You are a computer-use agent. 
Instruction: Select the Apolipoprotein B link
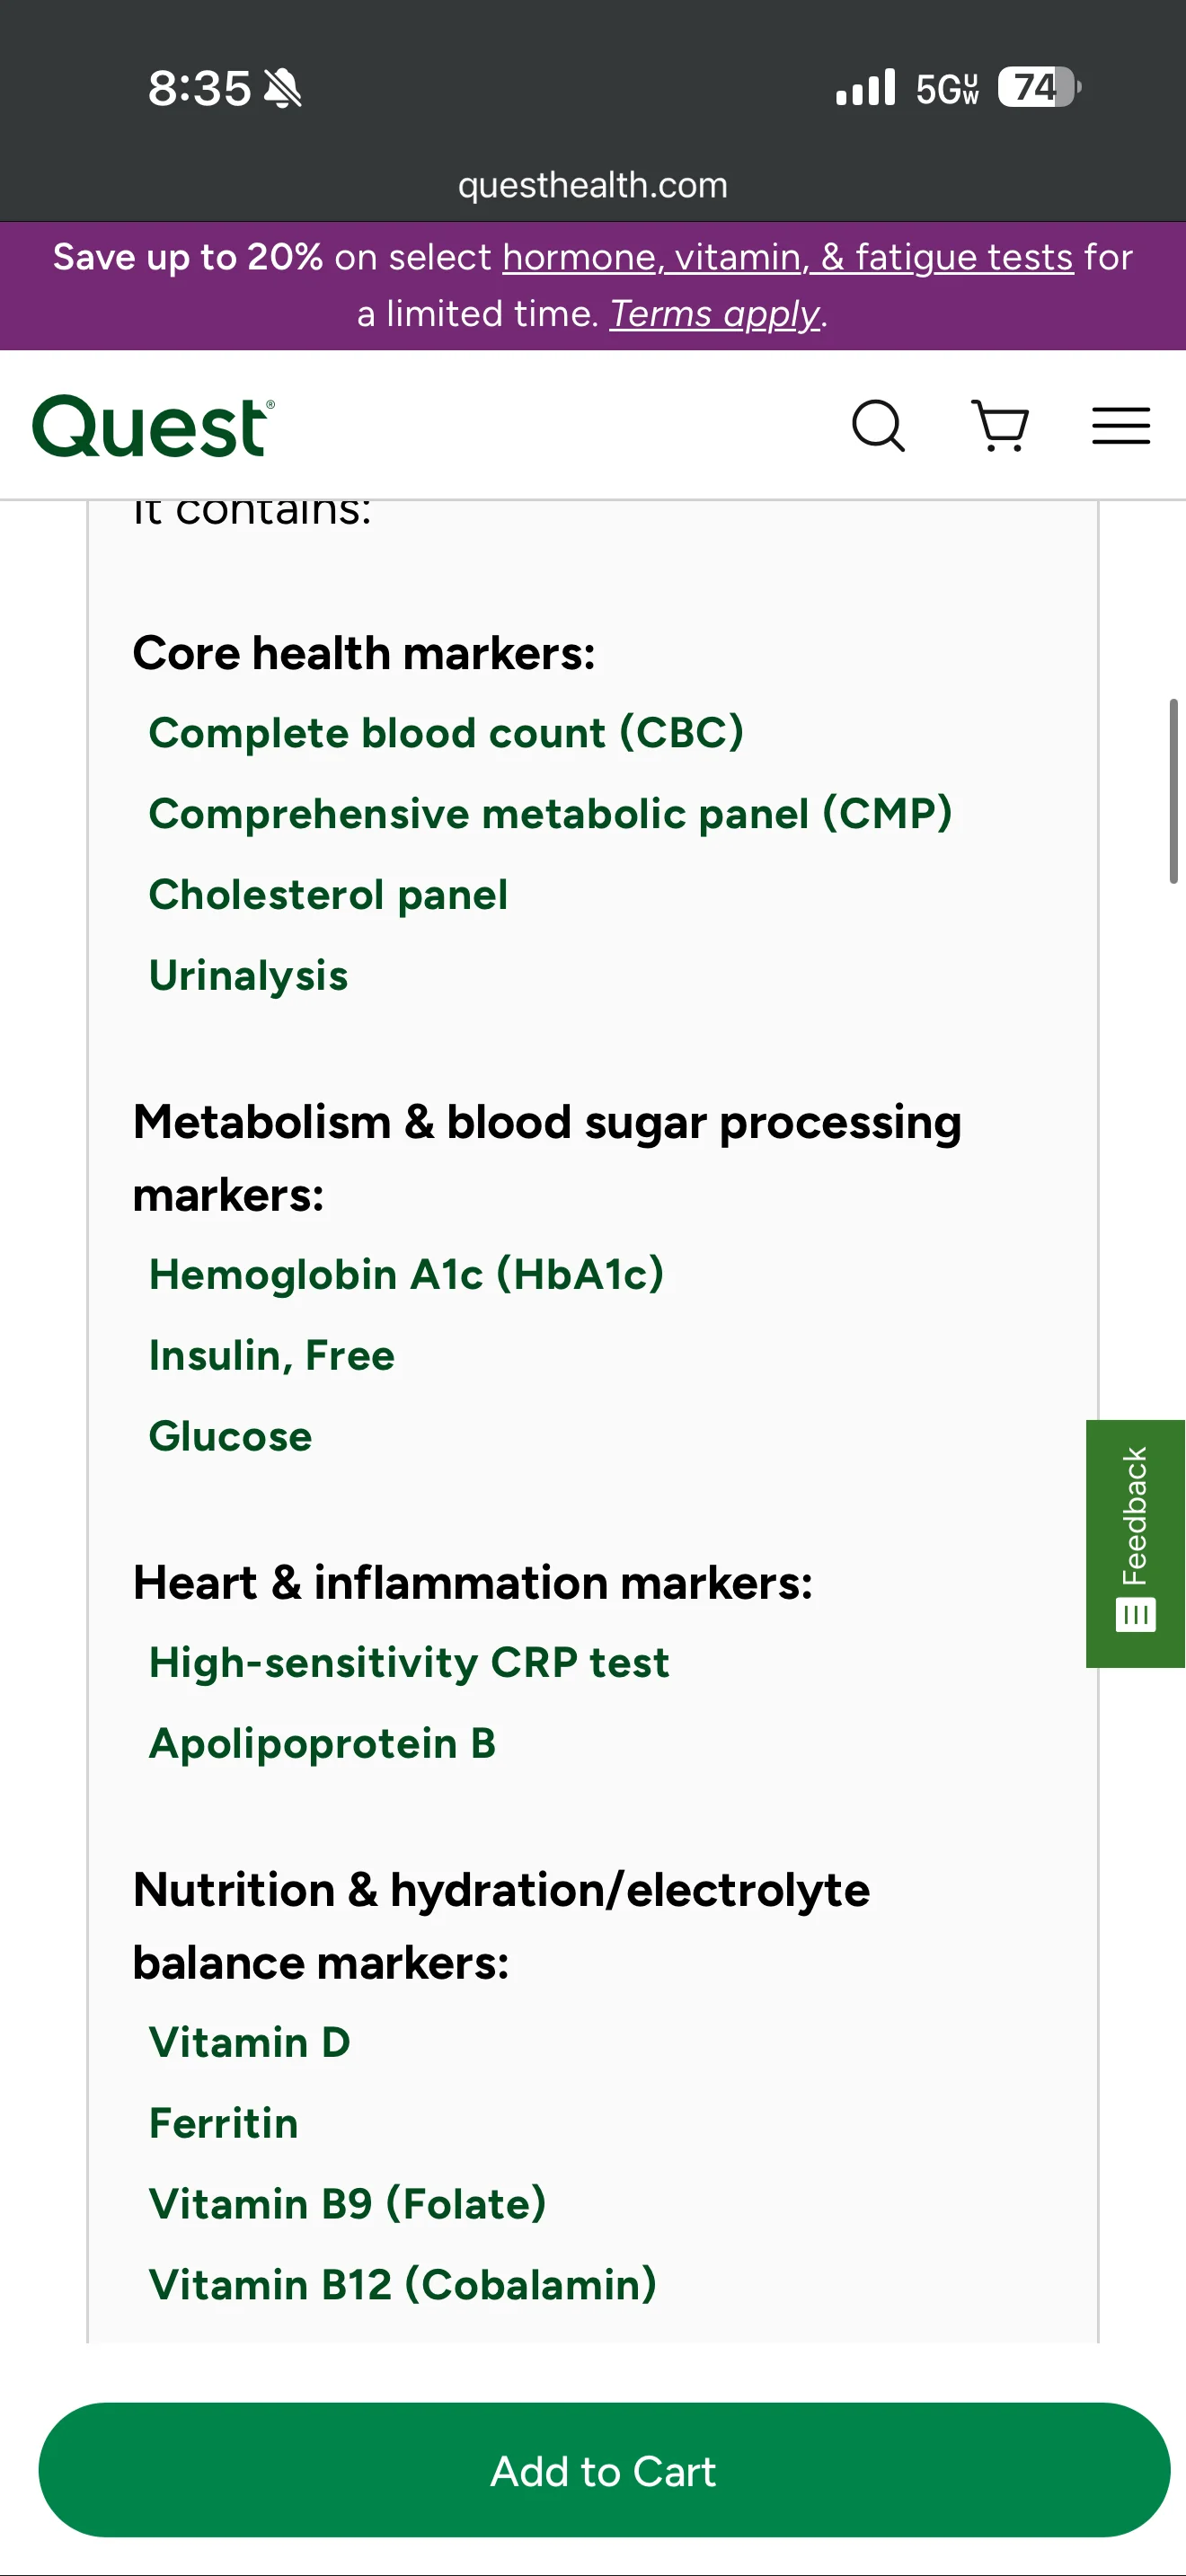pyautogui.click(x=322, y=1744)
